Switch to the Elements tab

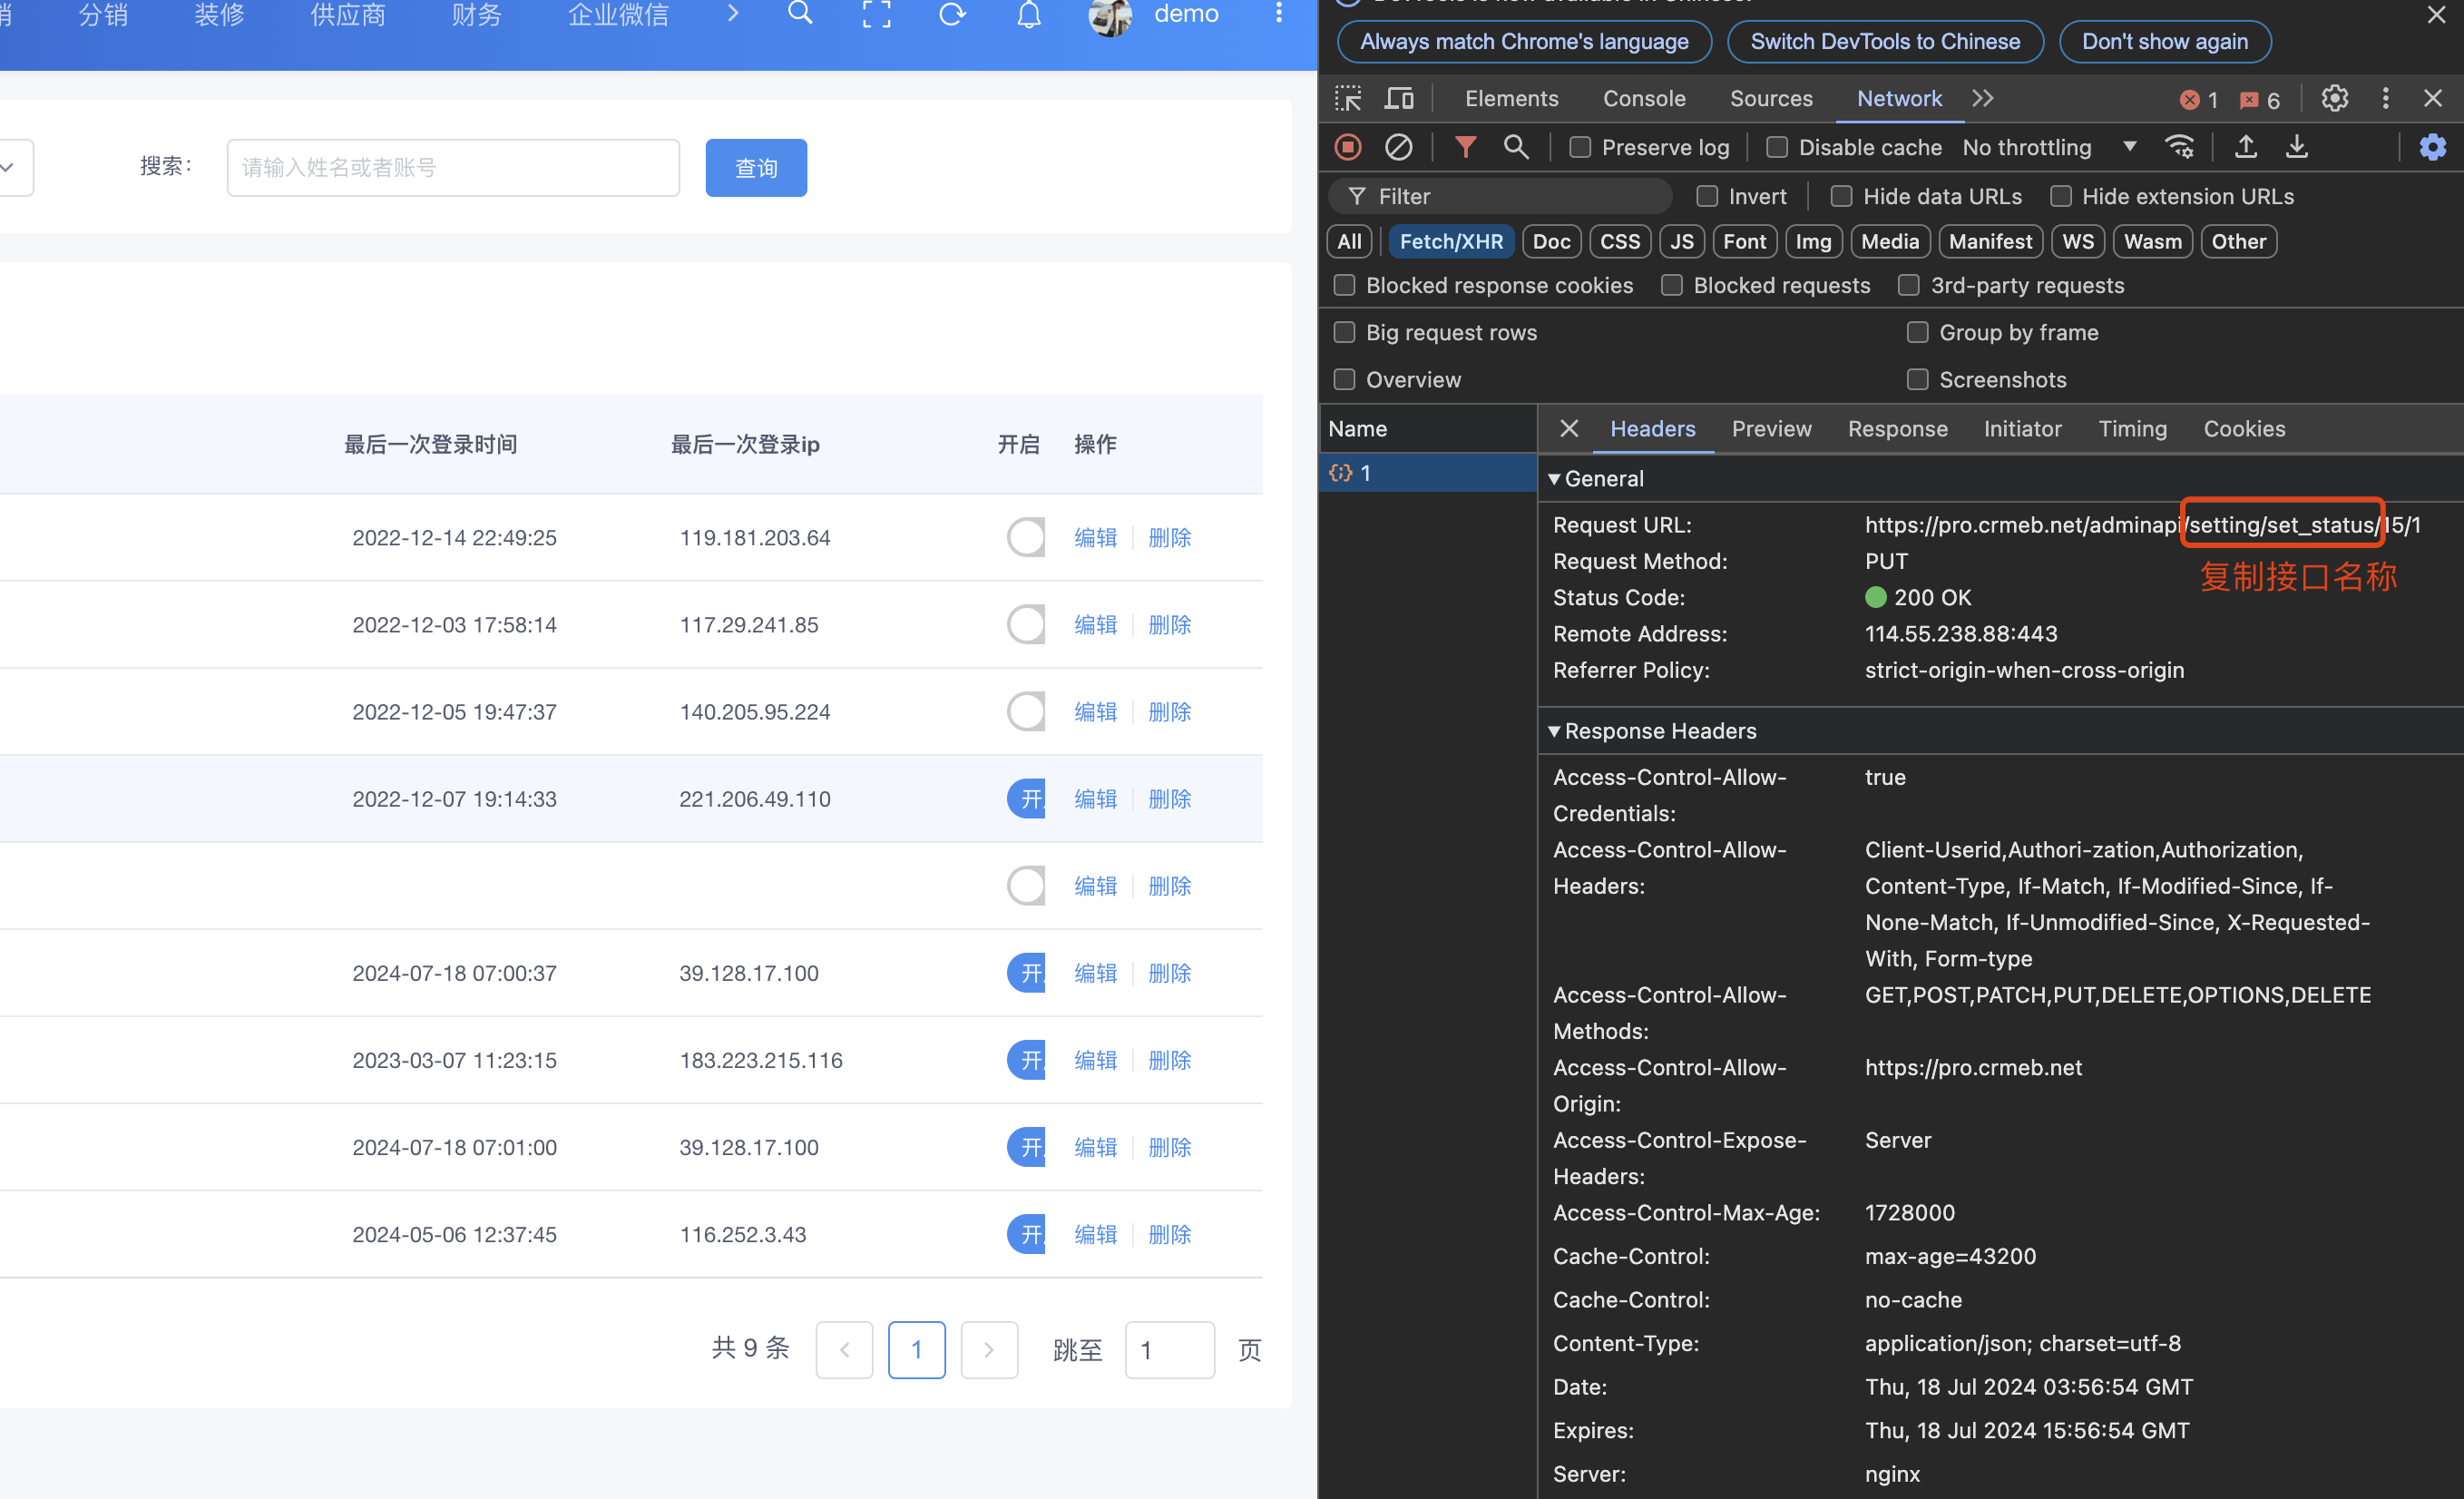click(x=1511, y=99)
